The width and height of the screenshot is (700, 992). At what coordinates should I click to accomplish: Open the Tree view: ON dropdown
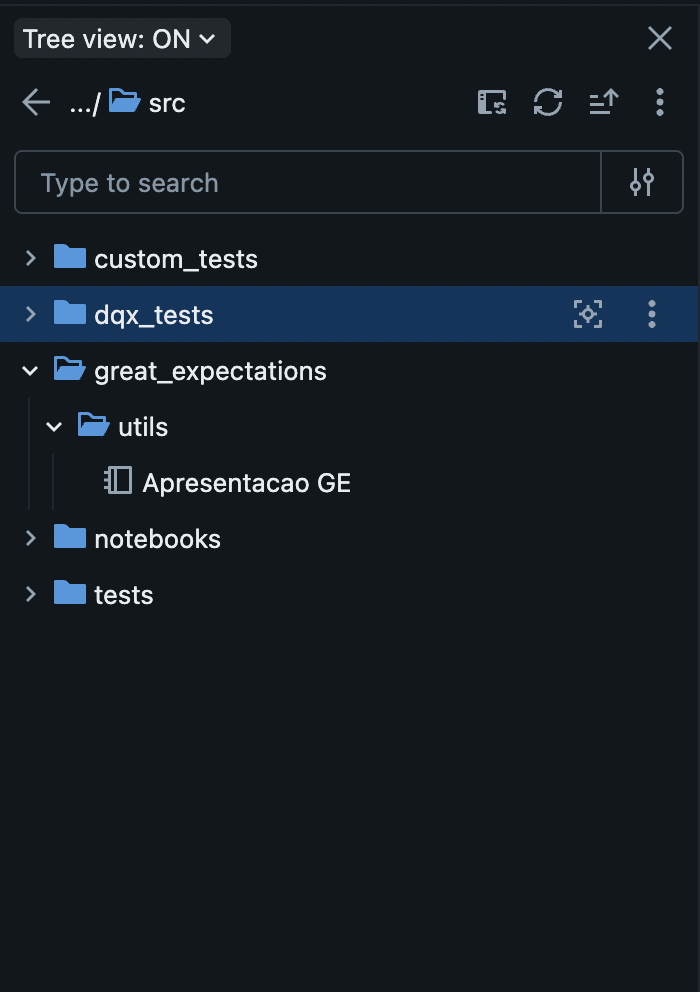click(122, 39)
